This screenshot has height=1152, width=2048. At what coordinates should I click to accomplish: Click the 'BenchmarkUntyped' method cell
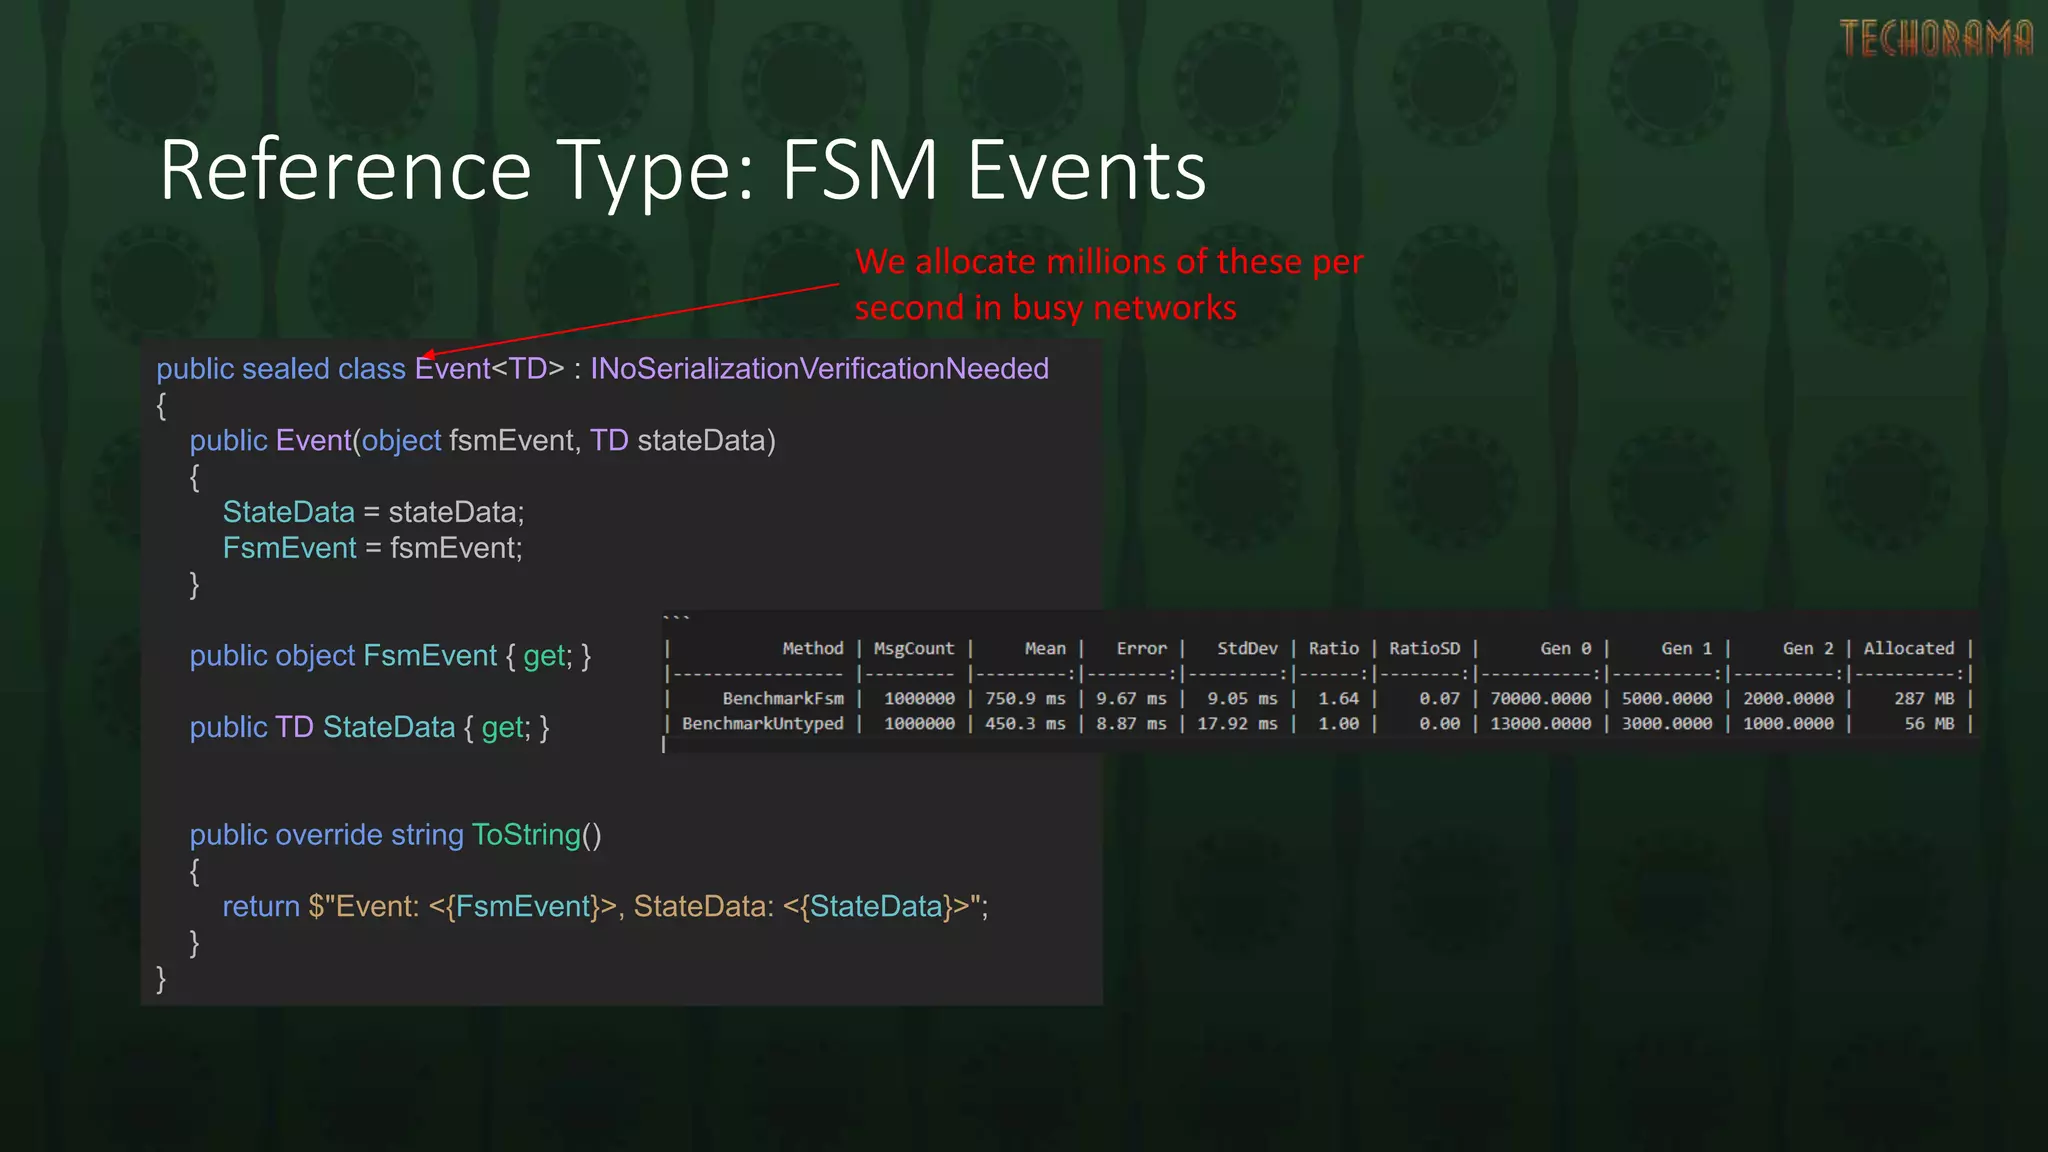tap(763, 724)
